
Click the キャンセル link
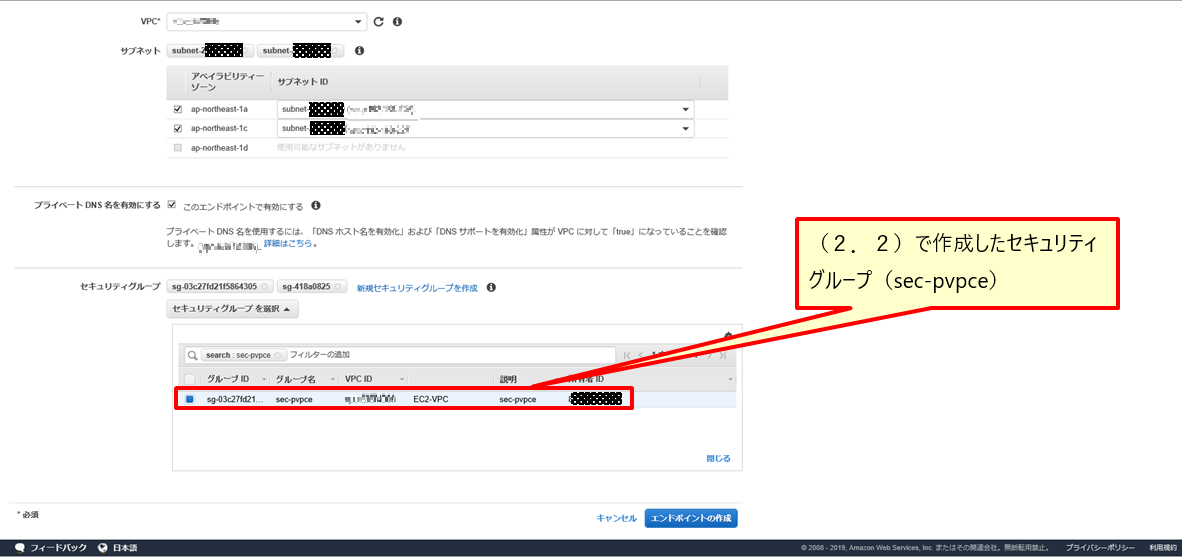point(616,518)
